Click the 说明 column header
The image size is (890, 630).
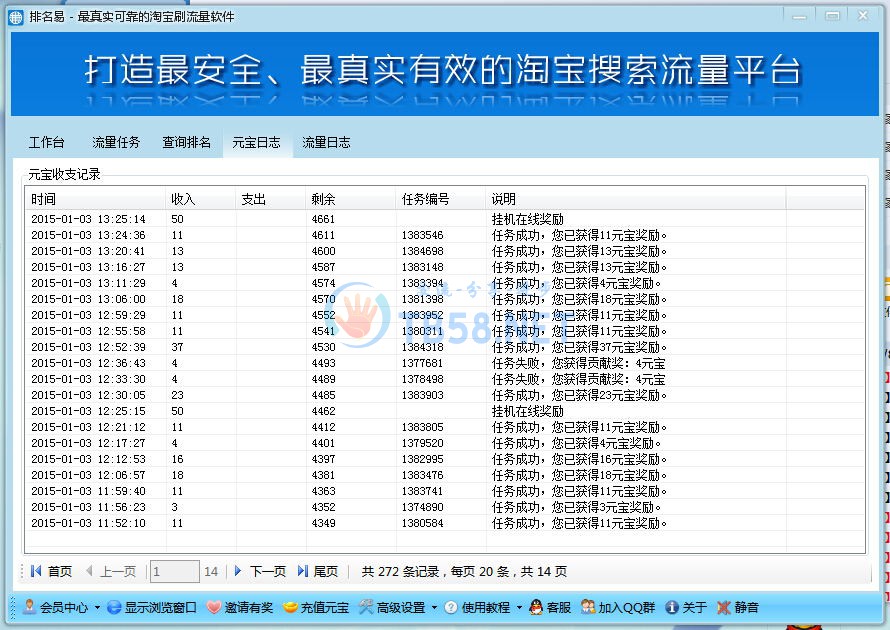(636, 199)
